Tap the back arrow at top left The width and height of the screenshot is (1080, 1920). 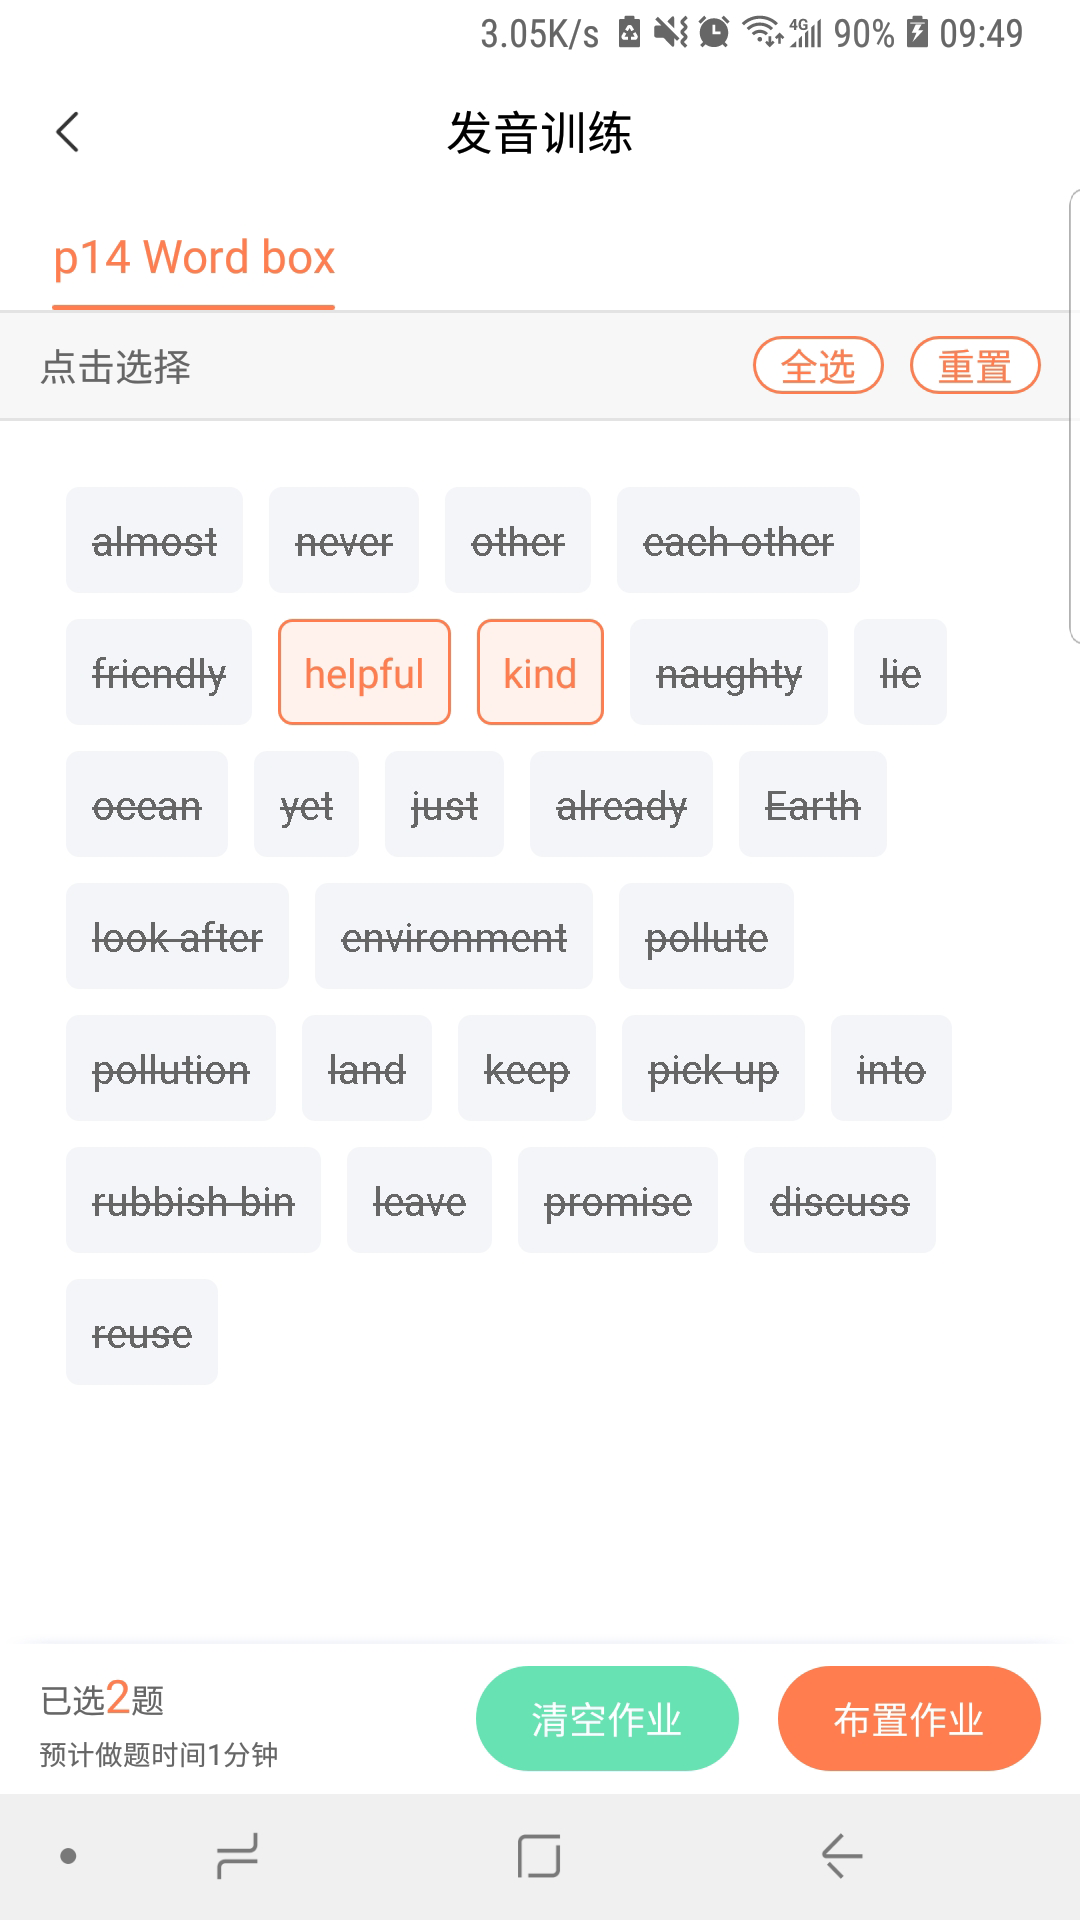click(x=67, y=132)
